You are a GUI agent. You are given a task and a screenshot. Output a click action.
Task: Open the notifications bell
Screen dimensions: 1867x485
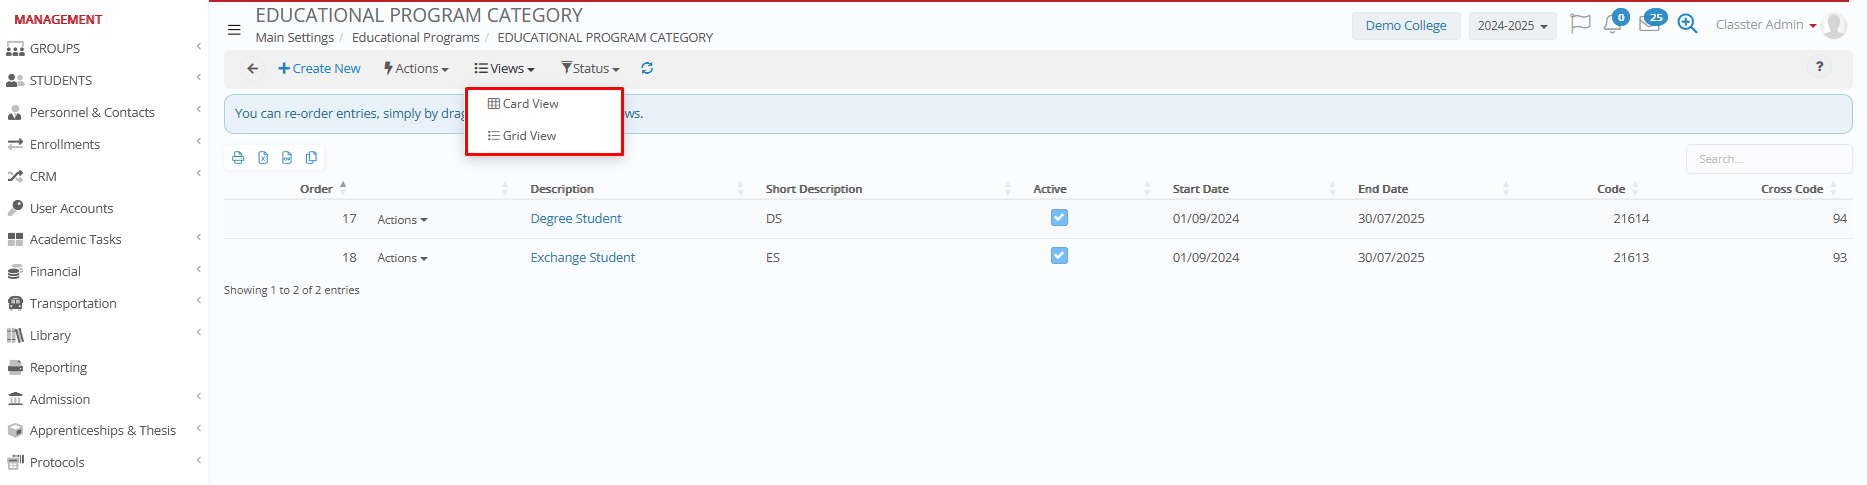click(1612, 24)
